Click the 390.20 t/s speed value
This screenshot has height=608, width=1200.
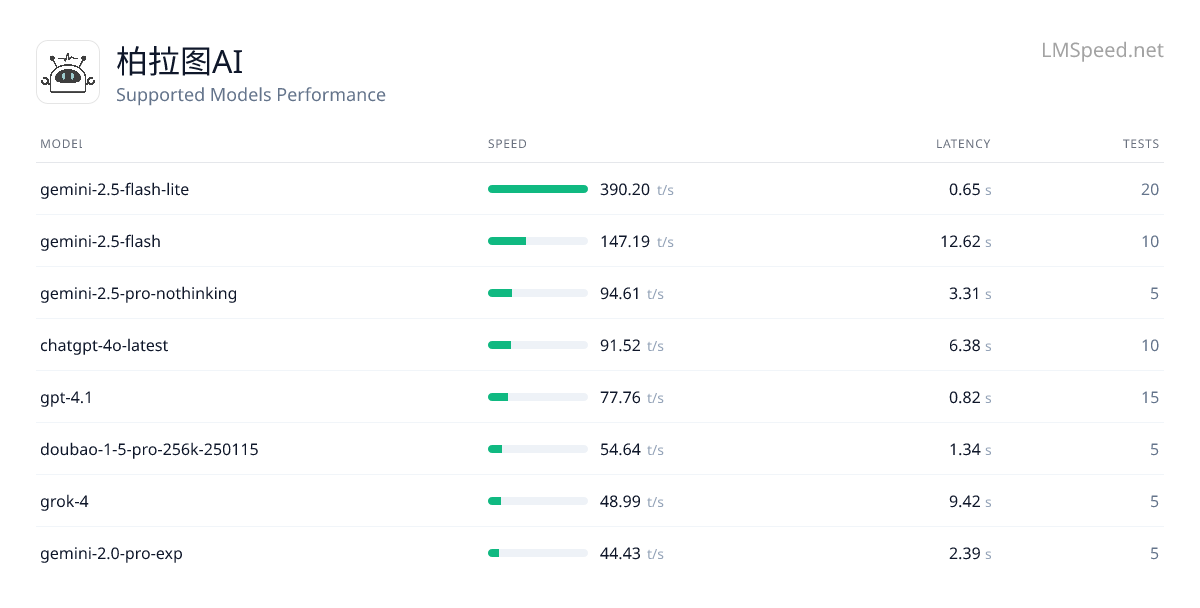coord(637,189)
